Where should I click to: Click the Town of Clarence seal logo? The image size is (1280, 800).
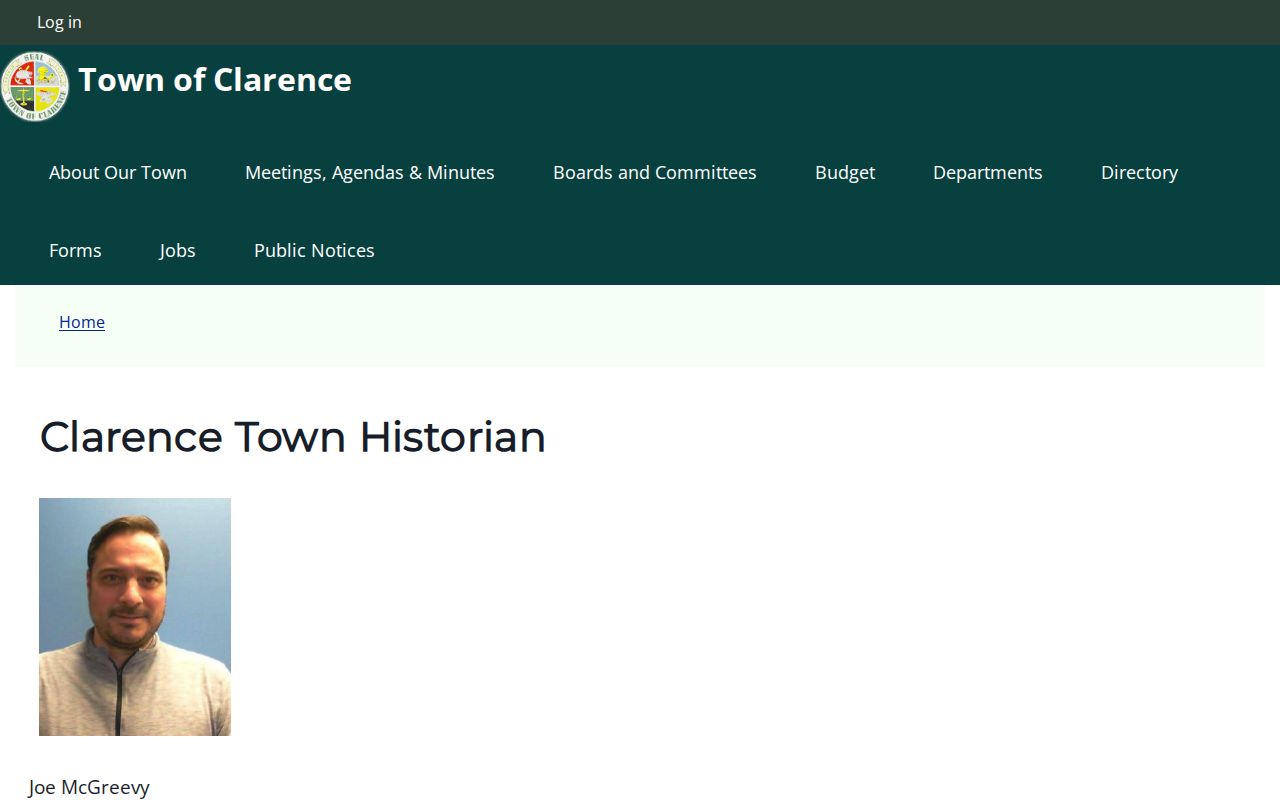click(x=35, y=87)
